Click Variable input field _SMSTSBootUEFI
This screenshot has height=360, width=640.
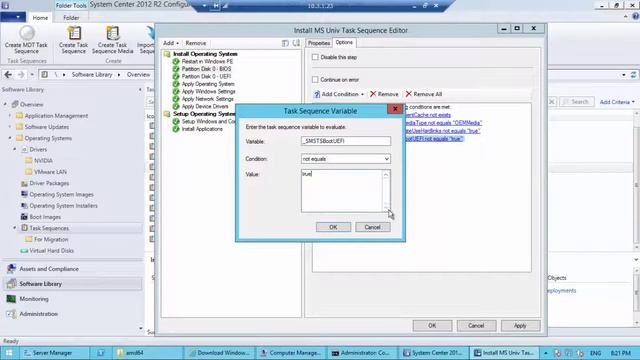(346, 141)
